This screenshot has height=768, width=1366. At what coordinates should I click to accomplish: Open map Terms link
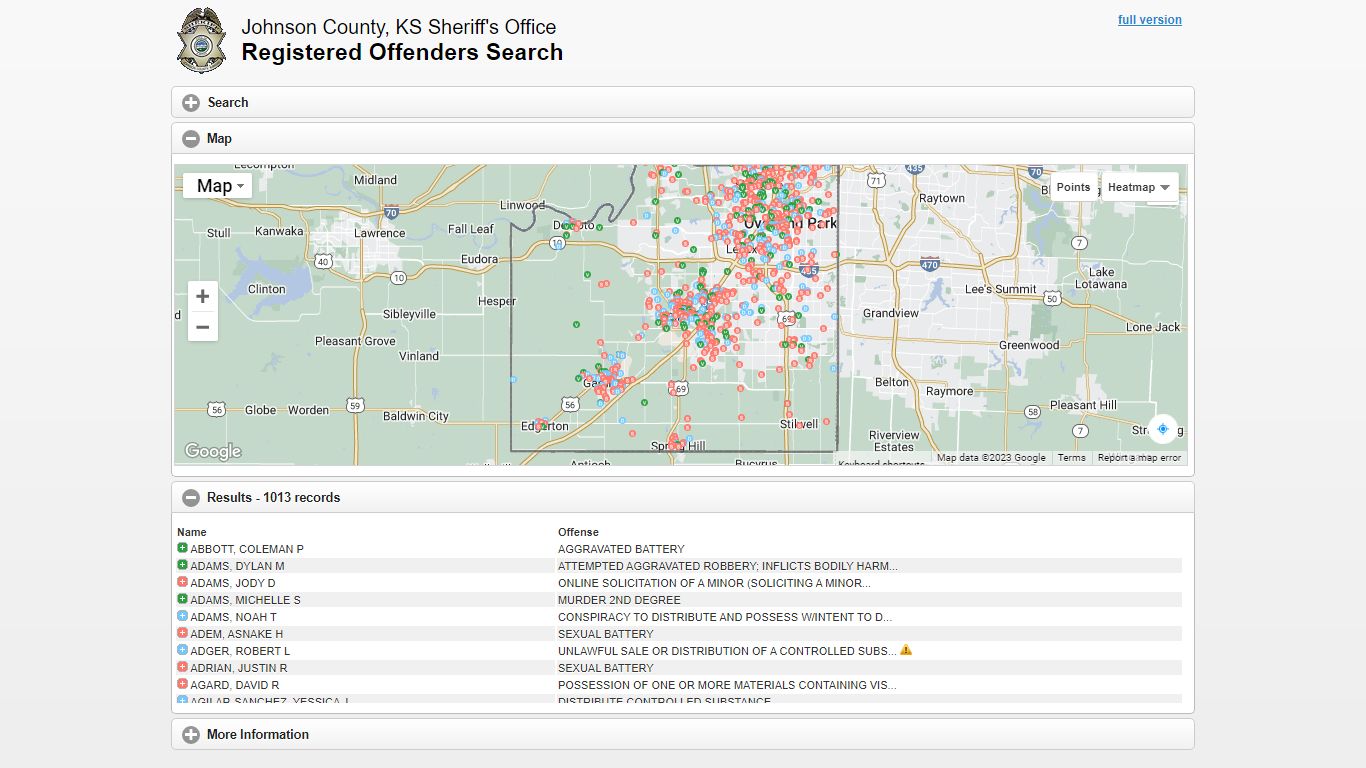[1071, 458]
